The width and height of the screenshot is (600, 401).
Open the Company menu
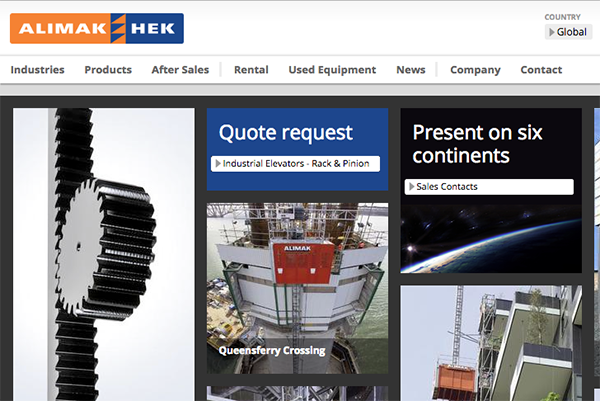pos(475,70)
